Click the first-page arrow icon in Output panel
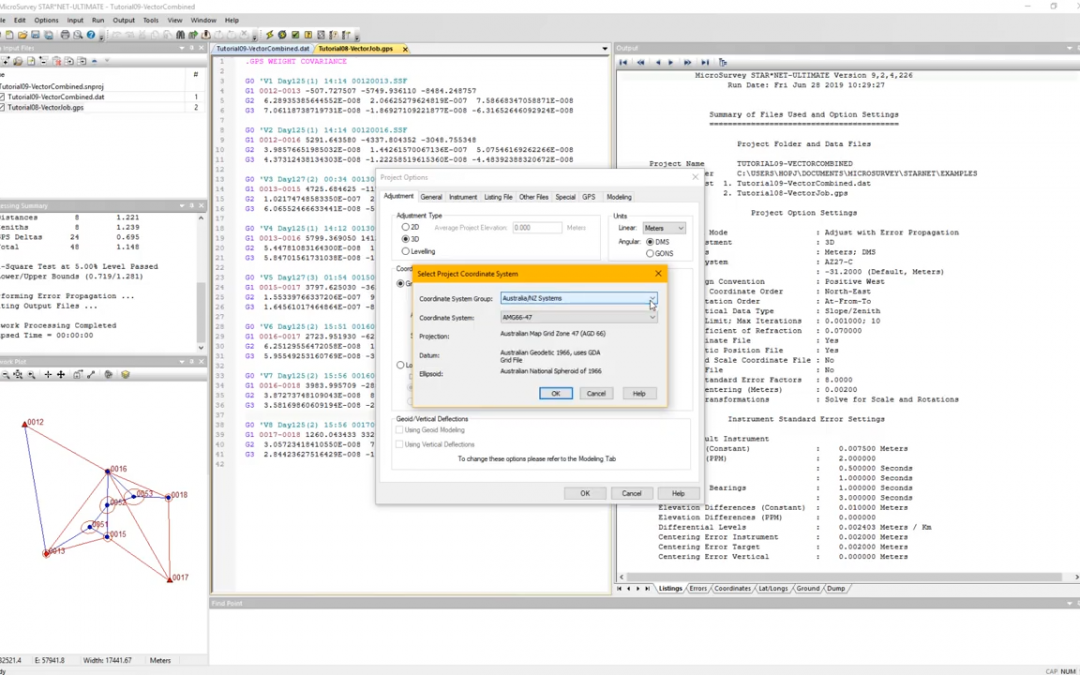Image resolution: width=1080 pixels, height=675 pixels. point(623,62)
